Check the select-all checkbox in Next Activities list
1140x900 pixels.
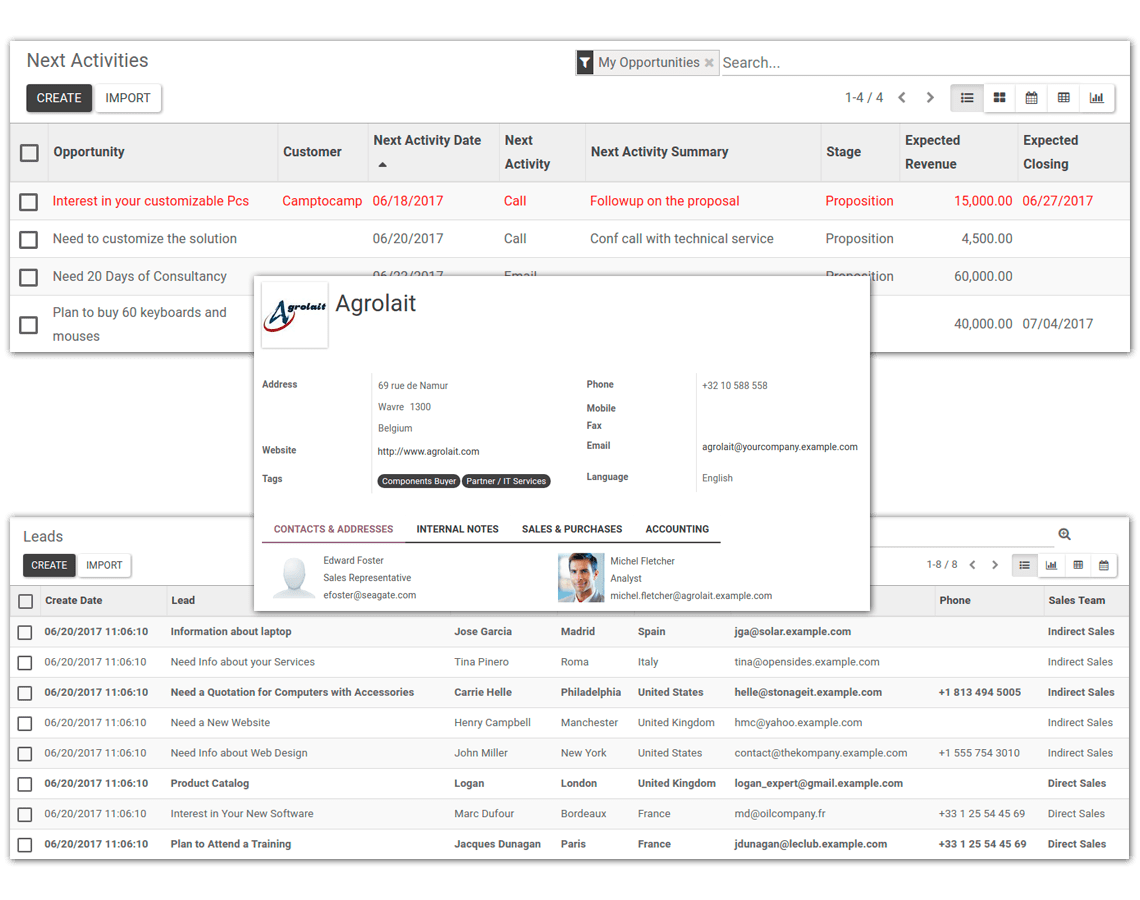pos(29,152)
